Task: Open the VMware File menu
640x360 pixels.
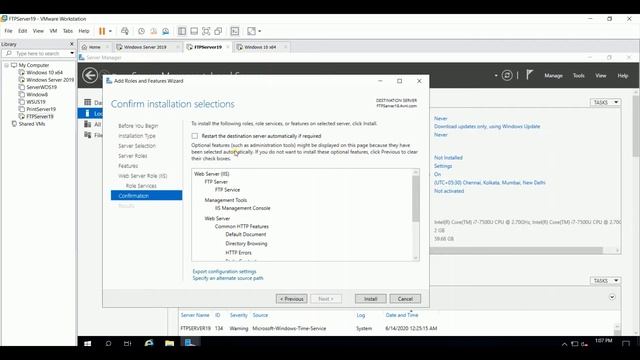Action: pos(8,31)
